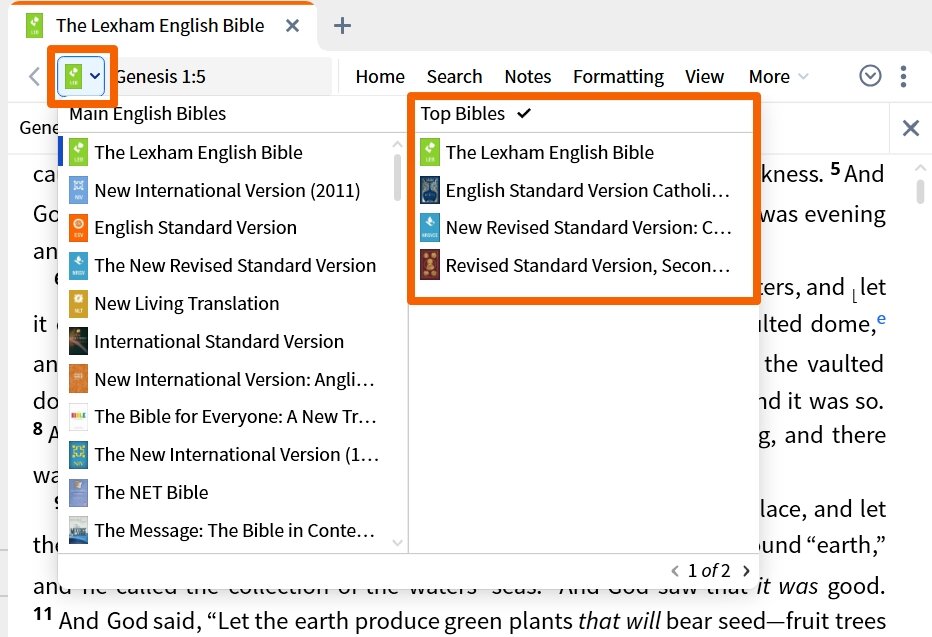Click the back navigation arrow
932x637 pixels.
click(34, 76)
